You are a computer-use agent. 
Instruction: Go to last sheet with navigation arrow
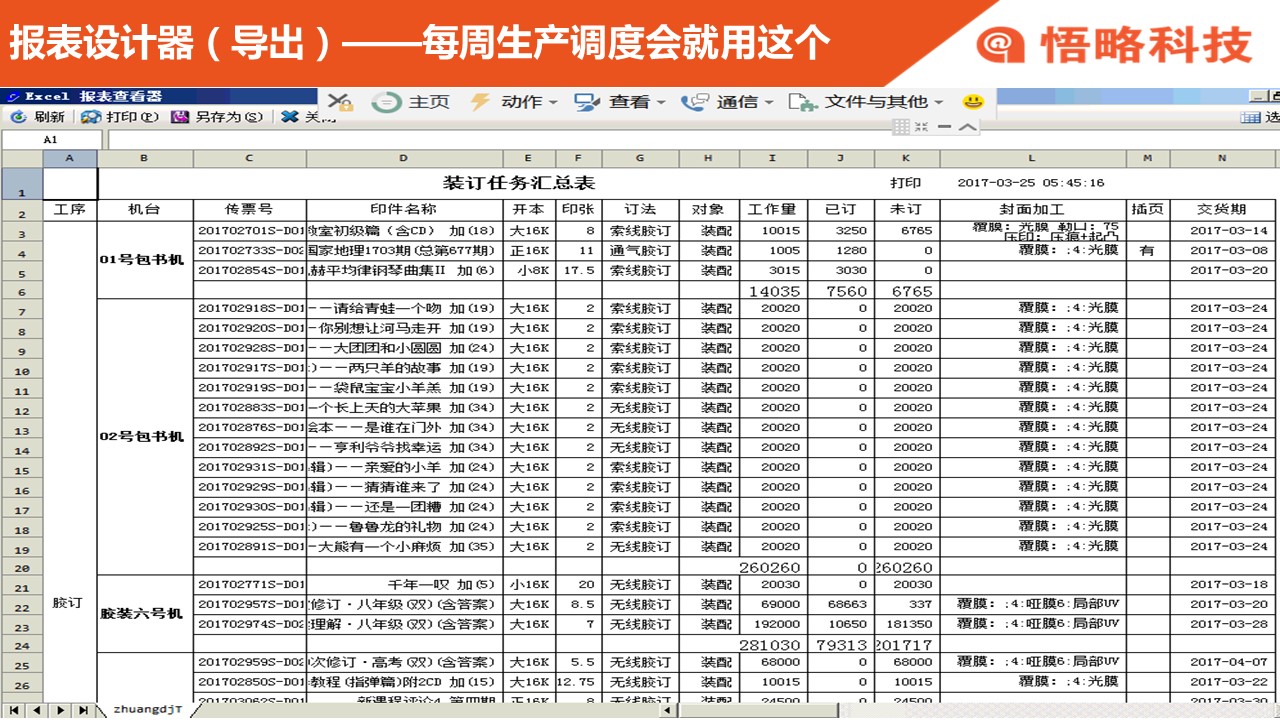(83, 710)
